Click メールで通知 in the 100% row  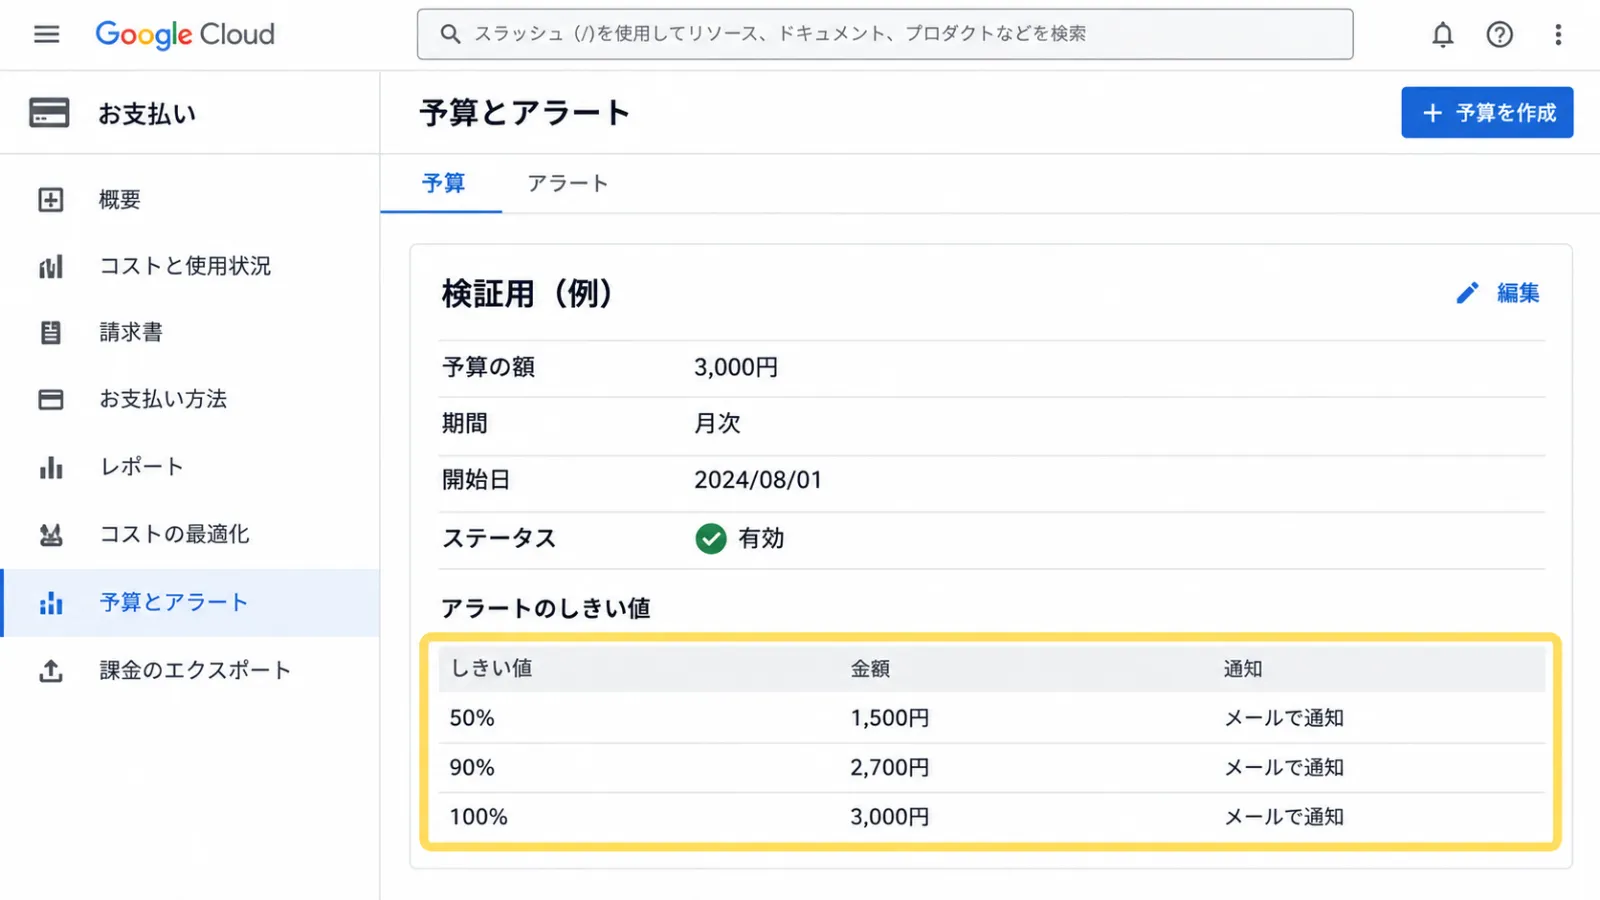tap(1284, 817)
